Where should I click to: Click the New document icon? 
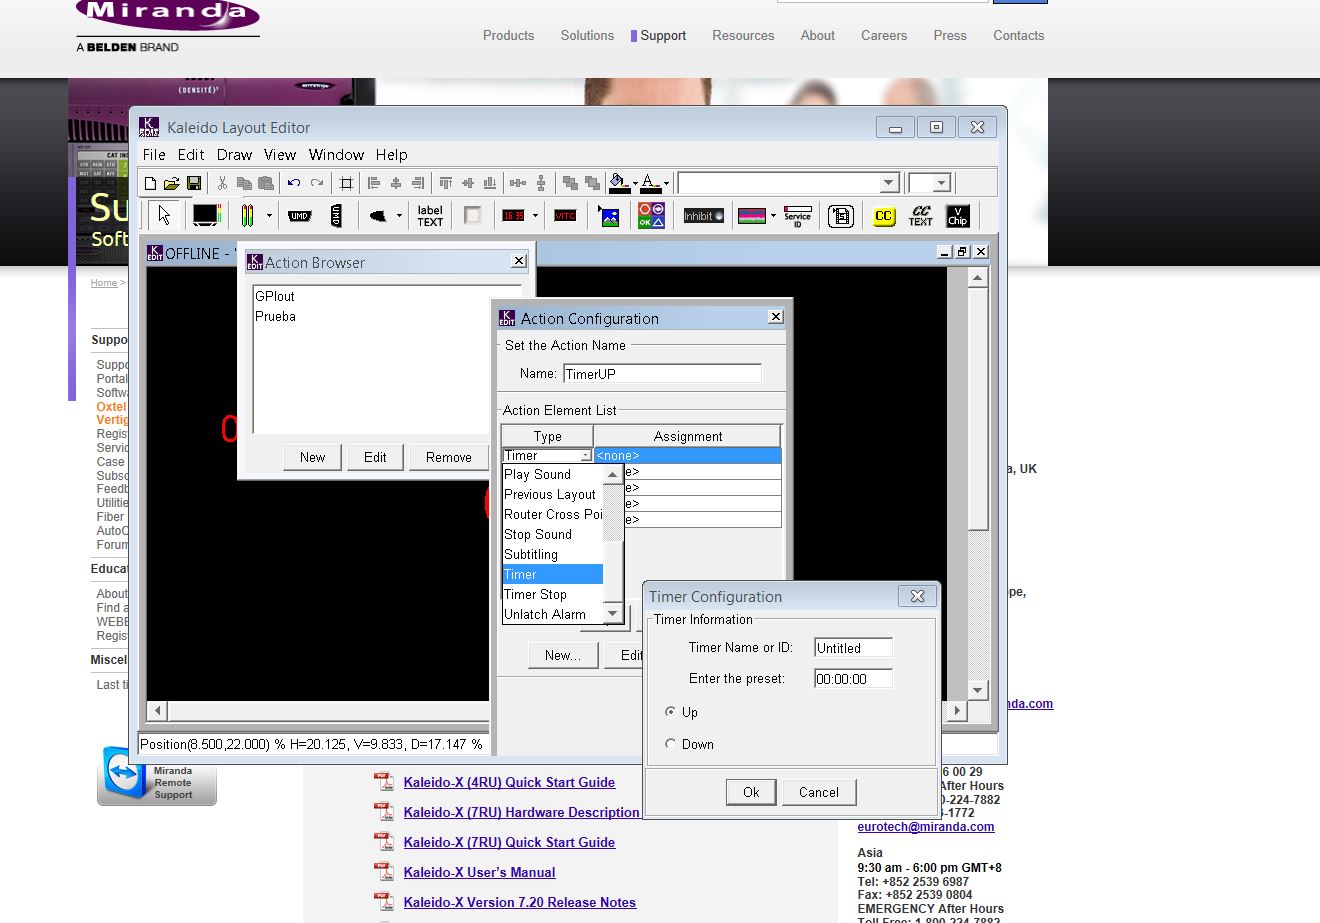tap(150, 183)
